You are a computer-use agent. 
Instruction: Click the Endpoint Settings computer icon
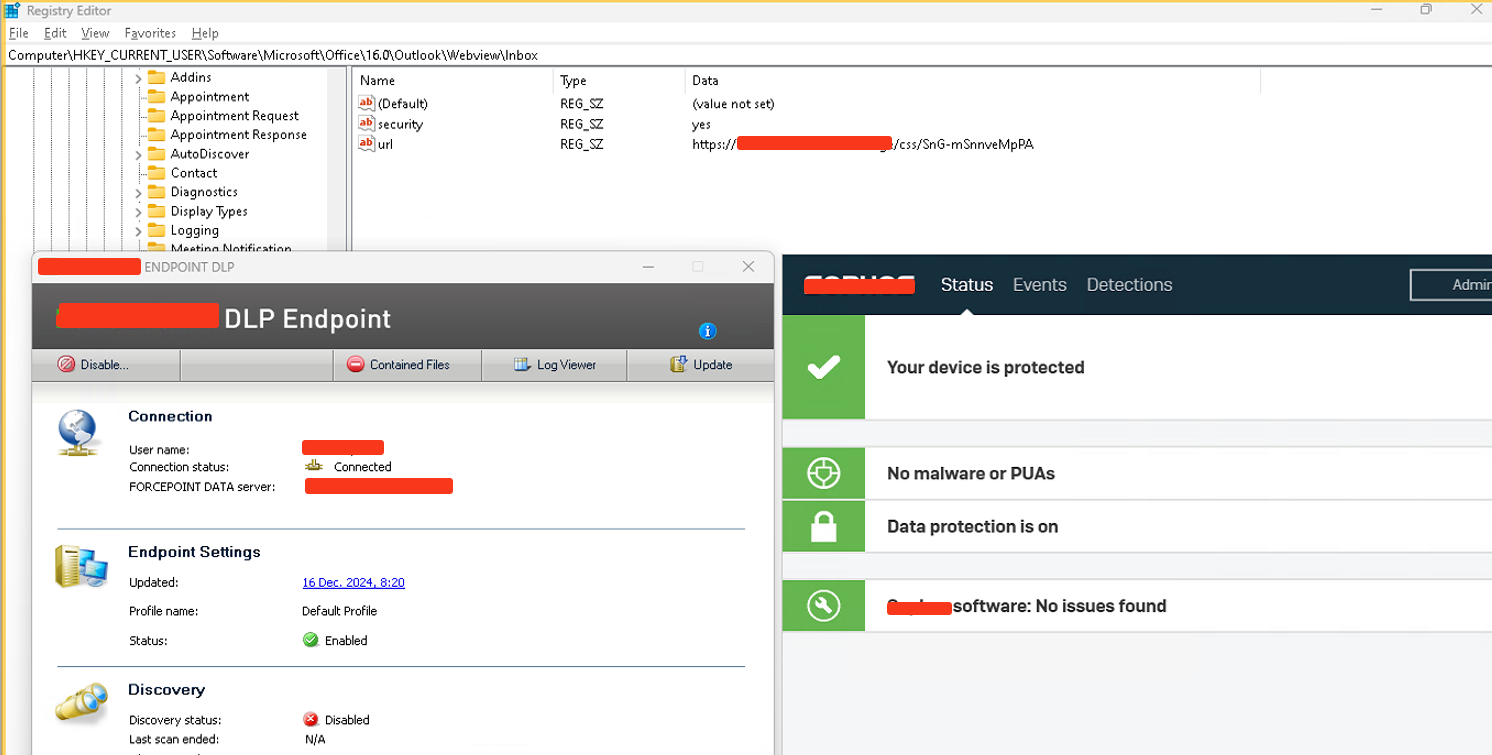(81, 567)
